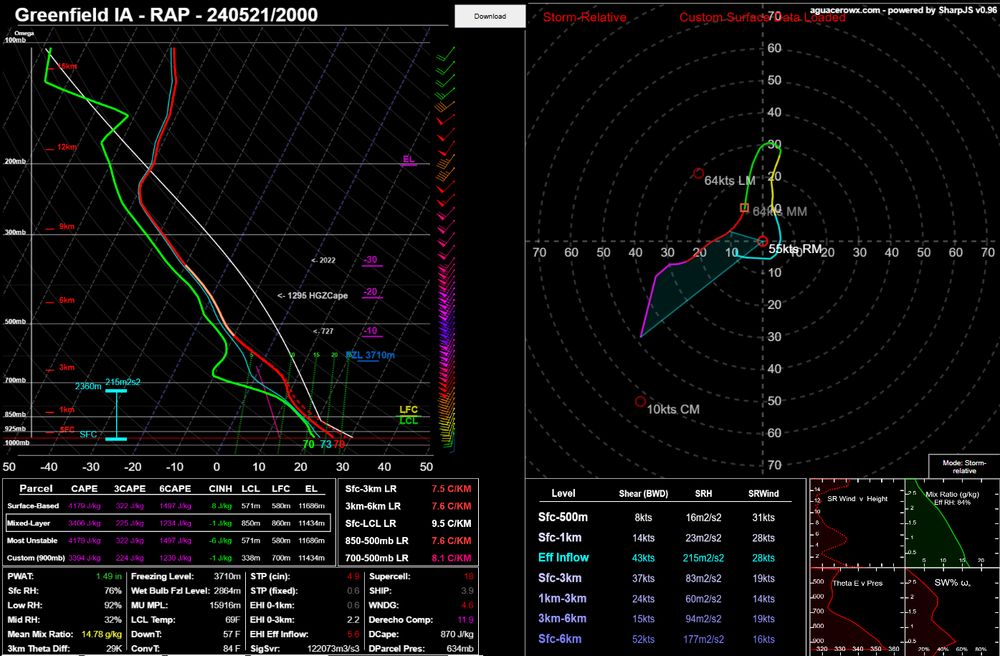Click the 2360m effective inflow top label
This screenshot has height=656, width=1000.
click(x=88, y=386)
